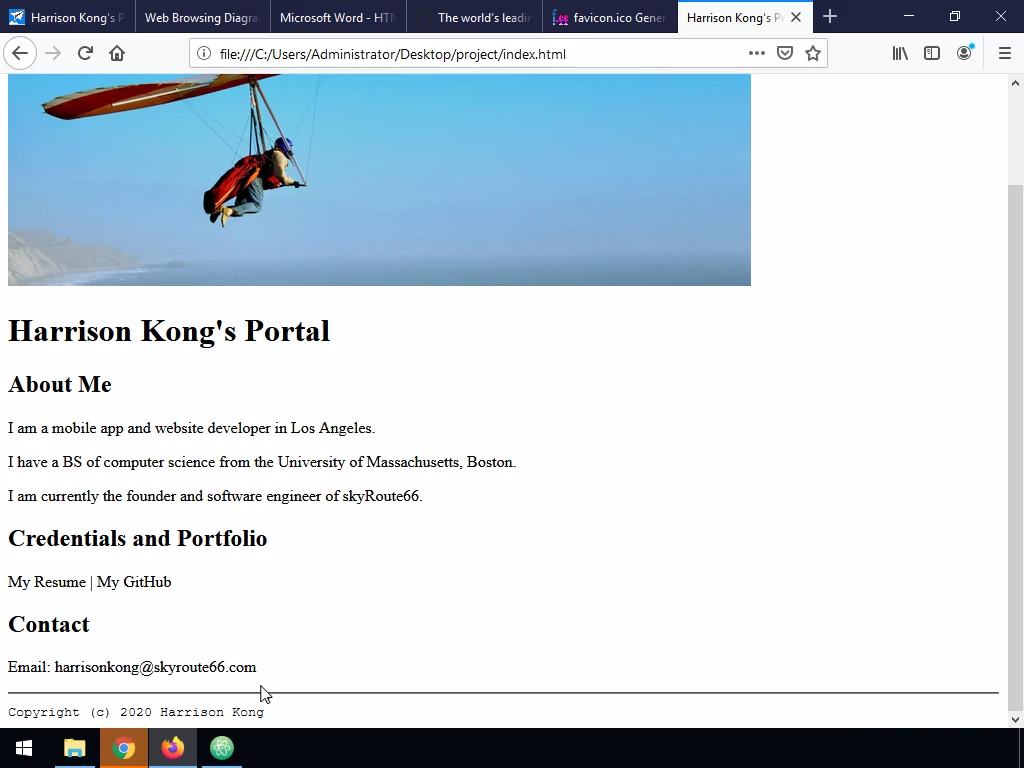Open the Library bookmarks and history panel
Image resolution: width=1024 pixels, height=768 pixels.
[900, 54]
